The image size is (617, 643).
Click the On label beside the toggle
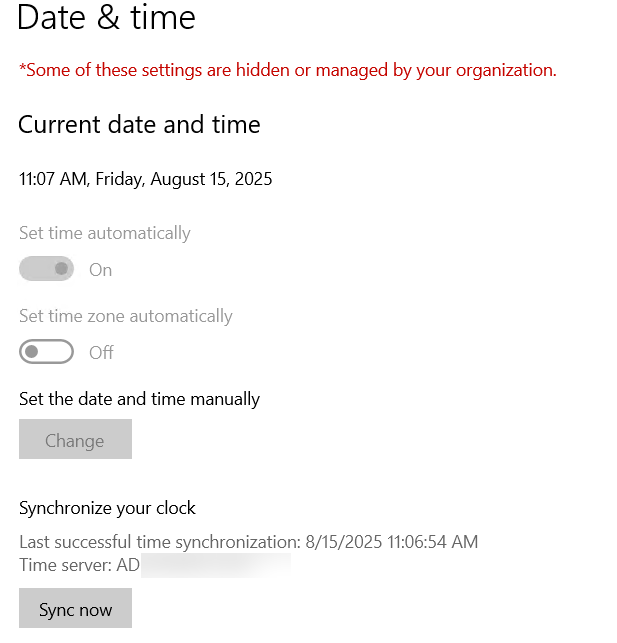[100, 270]
